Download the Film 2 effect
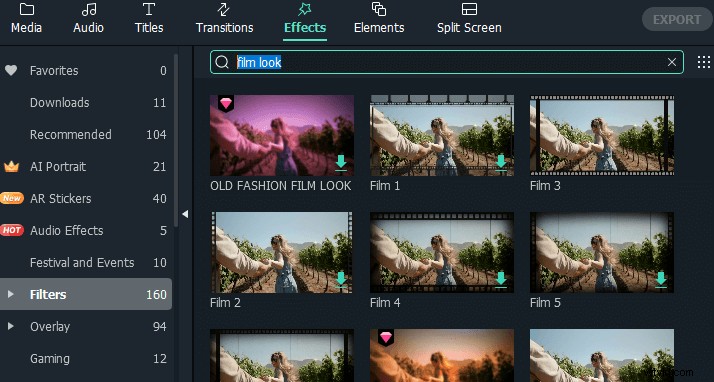The width and height of the screenshot is (714, 382). [341, 280]
